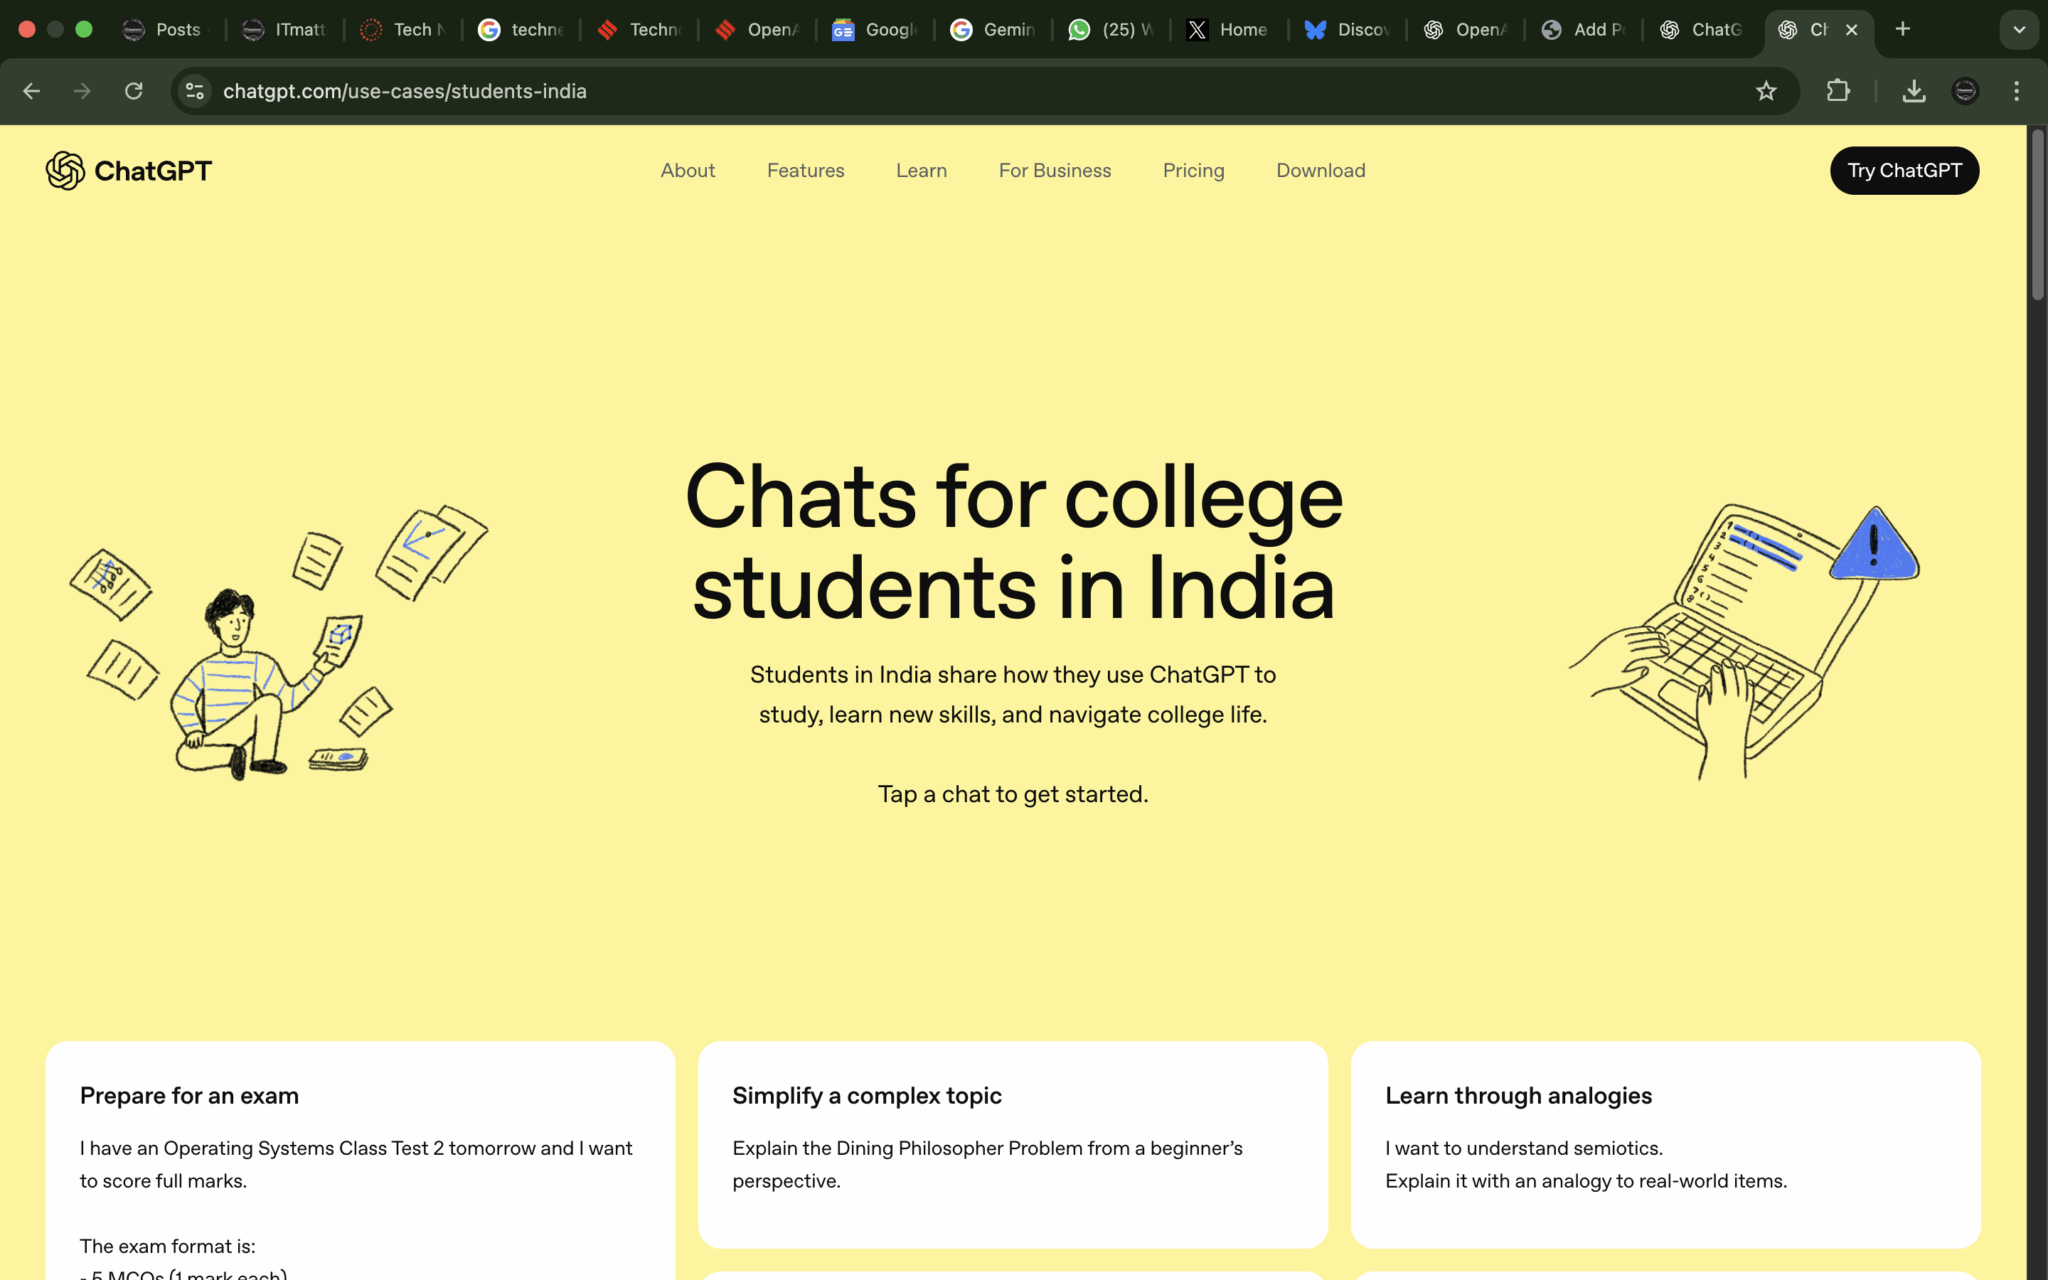Viewport: 2048px width, 1280px height.
Task: Open the browser extensions puzzle icon
Action: click(1837, 91)
